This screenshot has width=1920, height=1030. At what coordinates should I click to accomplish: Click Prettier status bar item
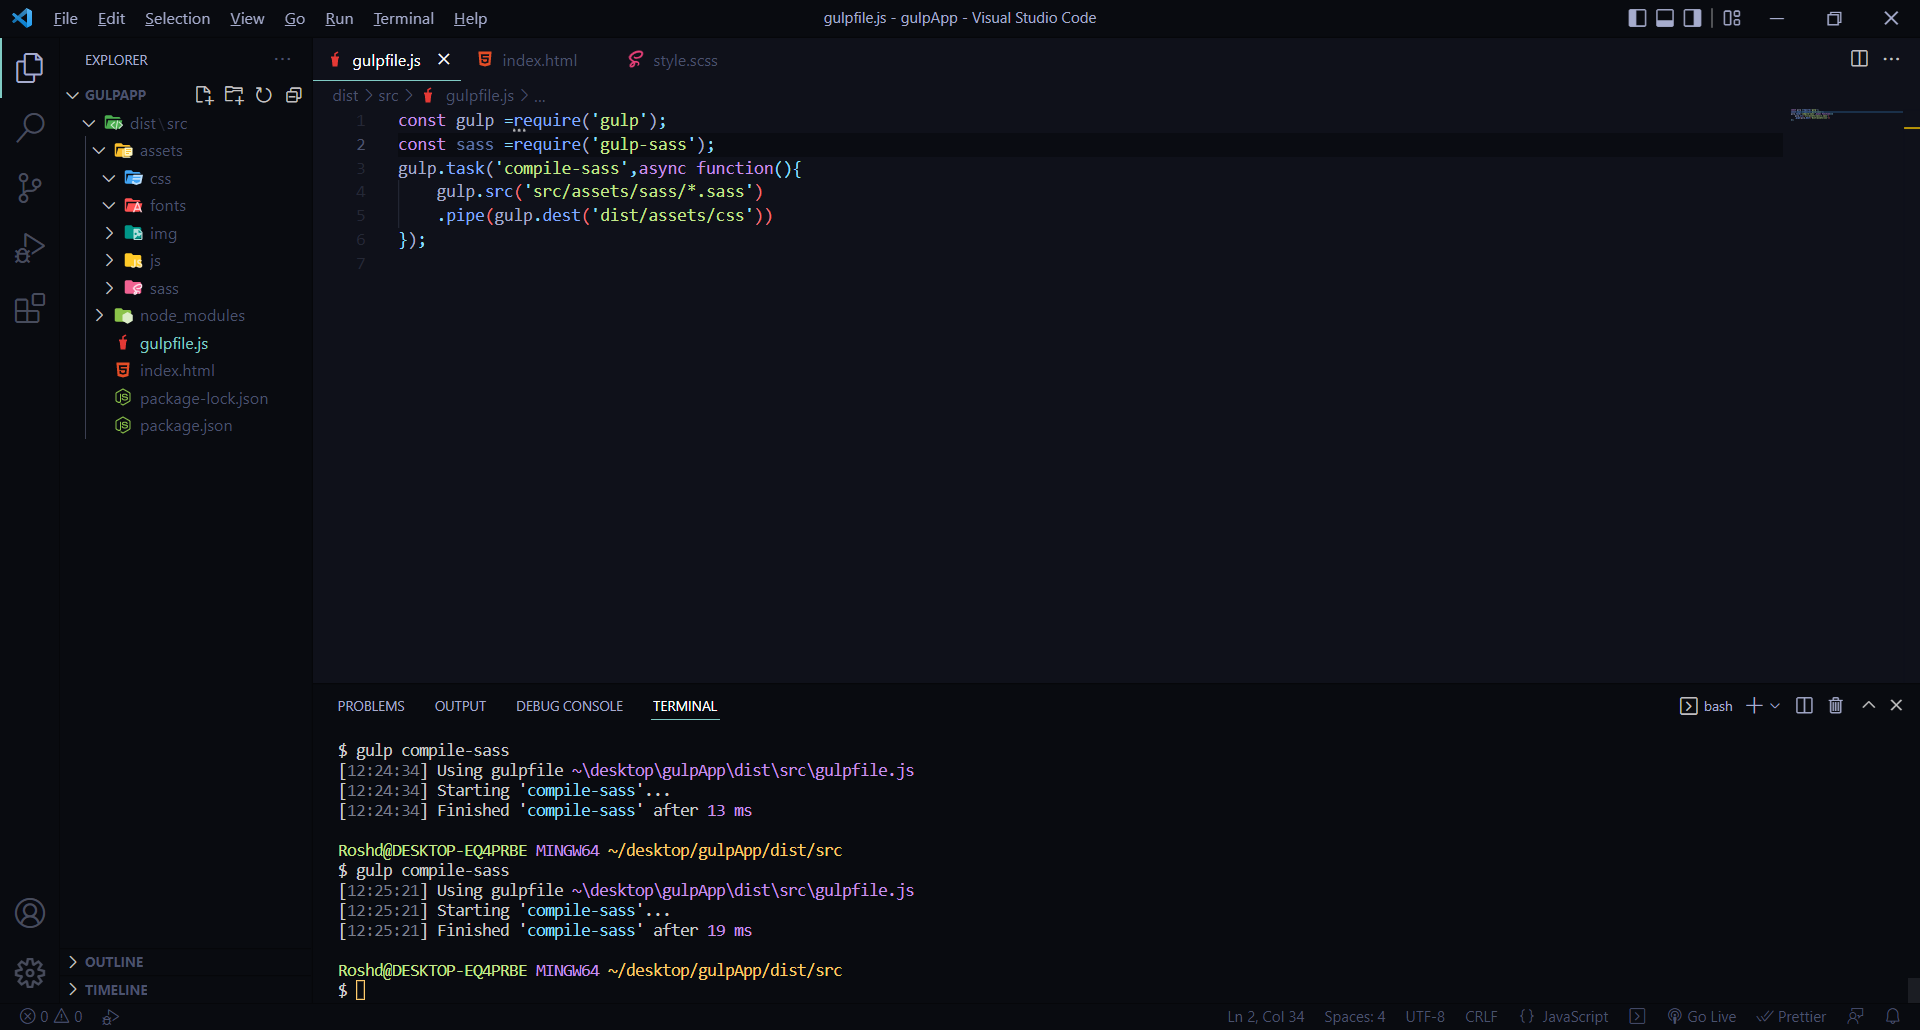click(1791, 1016)
